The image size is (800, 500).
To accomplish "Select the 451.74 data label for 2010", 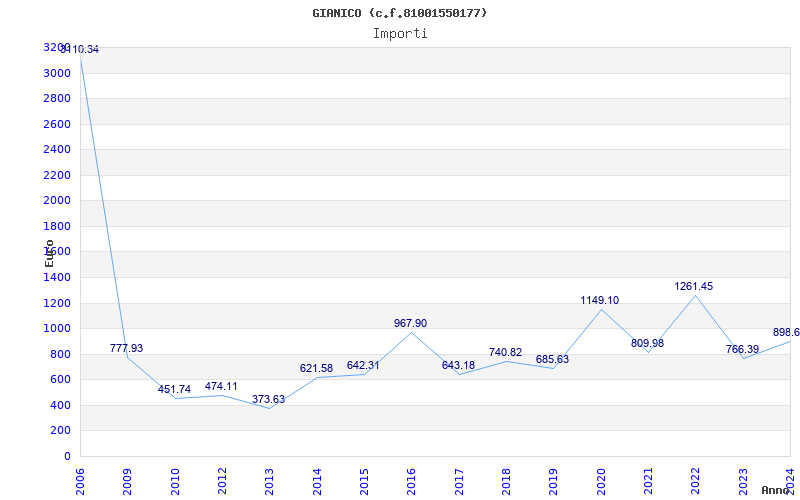I will [174, 389].
